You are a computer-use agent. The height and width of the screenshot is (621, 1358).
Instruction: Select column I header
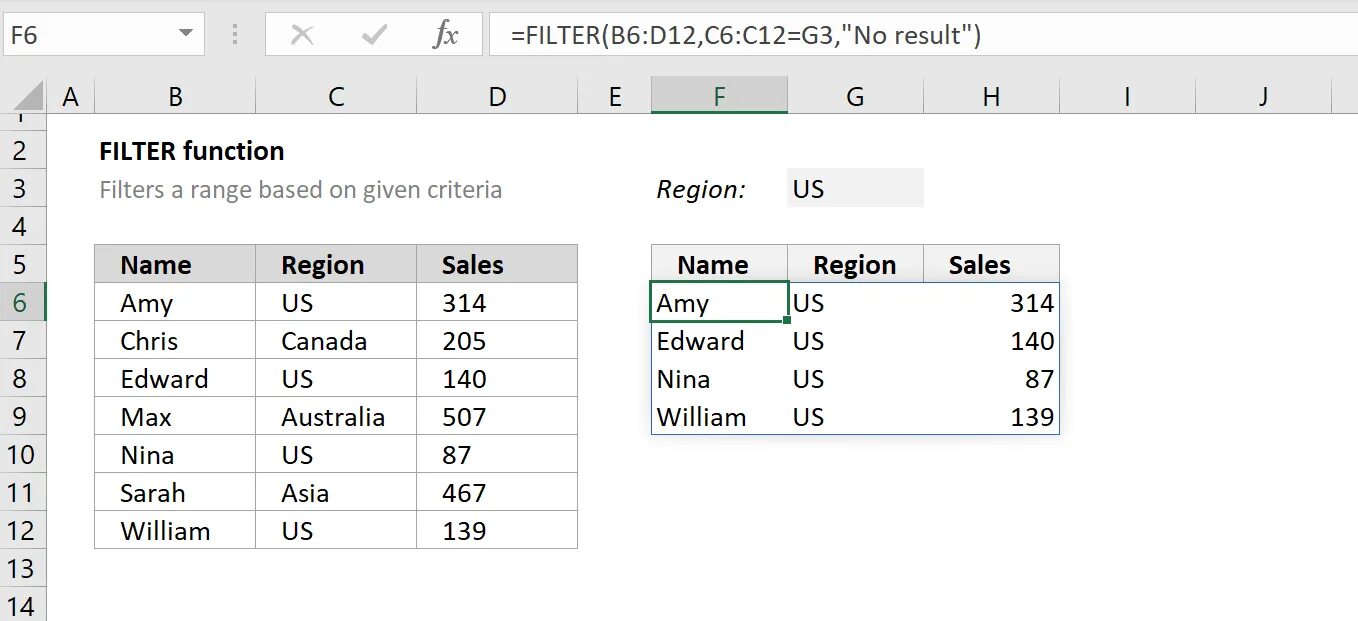pos(1127,96)
